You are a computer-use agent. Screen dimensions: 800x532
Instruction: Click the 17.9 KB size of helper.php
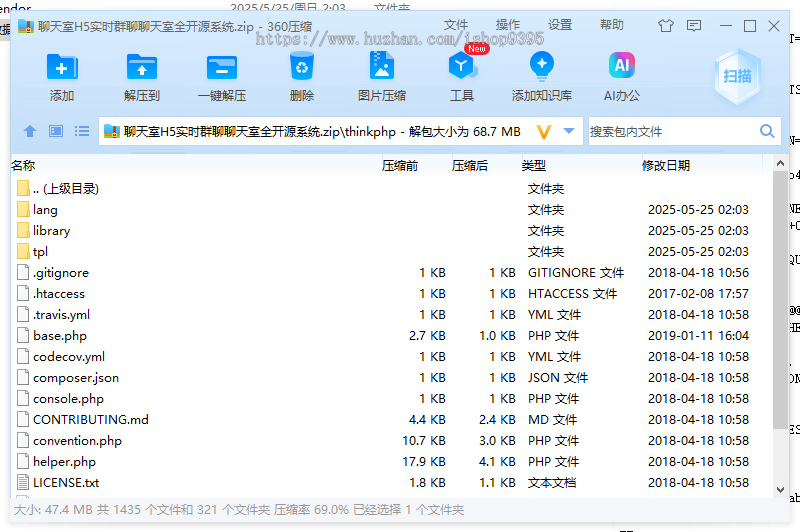(x=423, y=461)
